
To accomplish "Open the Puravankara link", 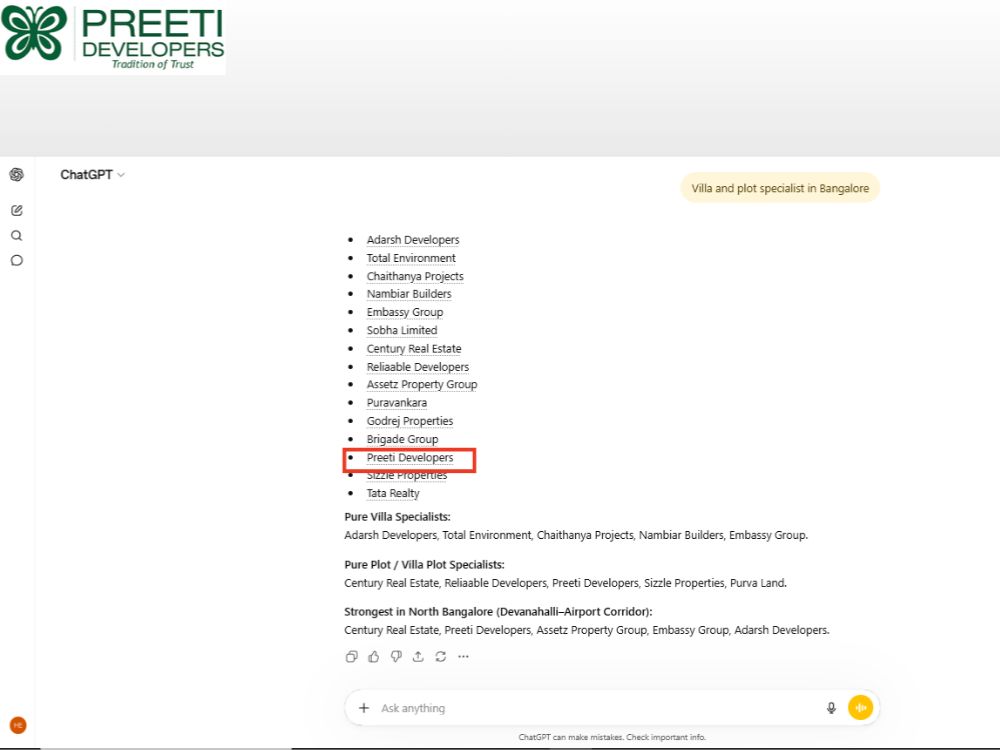I will click(x=396, y=403).
